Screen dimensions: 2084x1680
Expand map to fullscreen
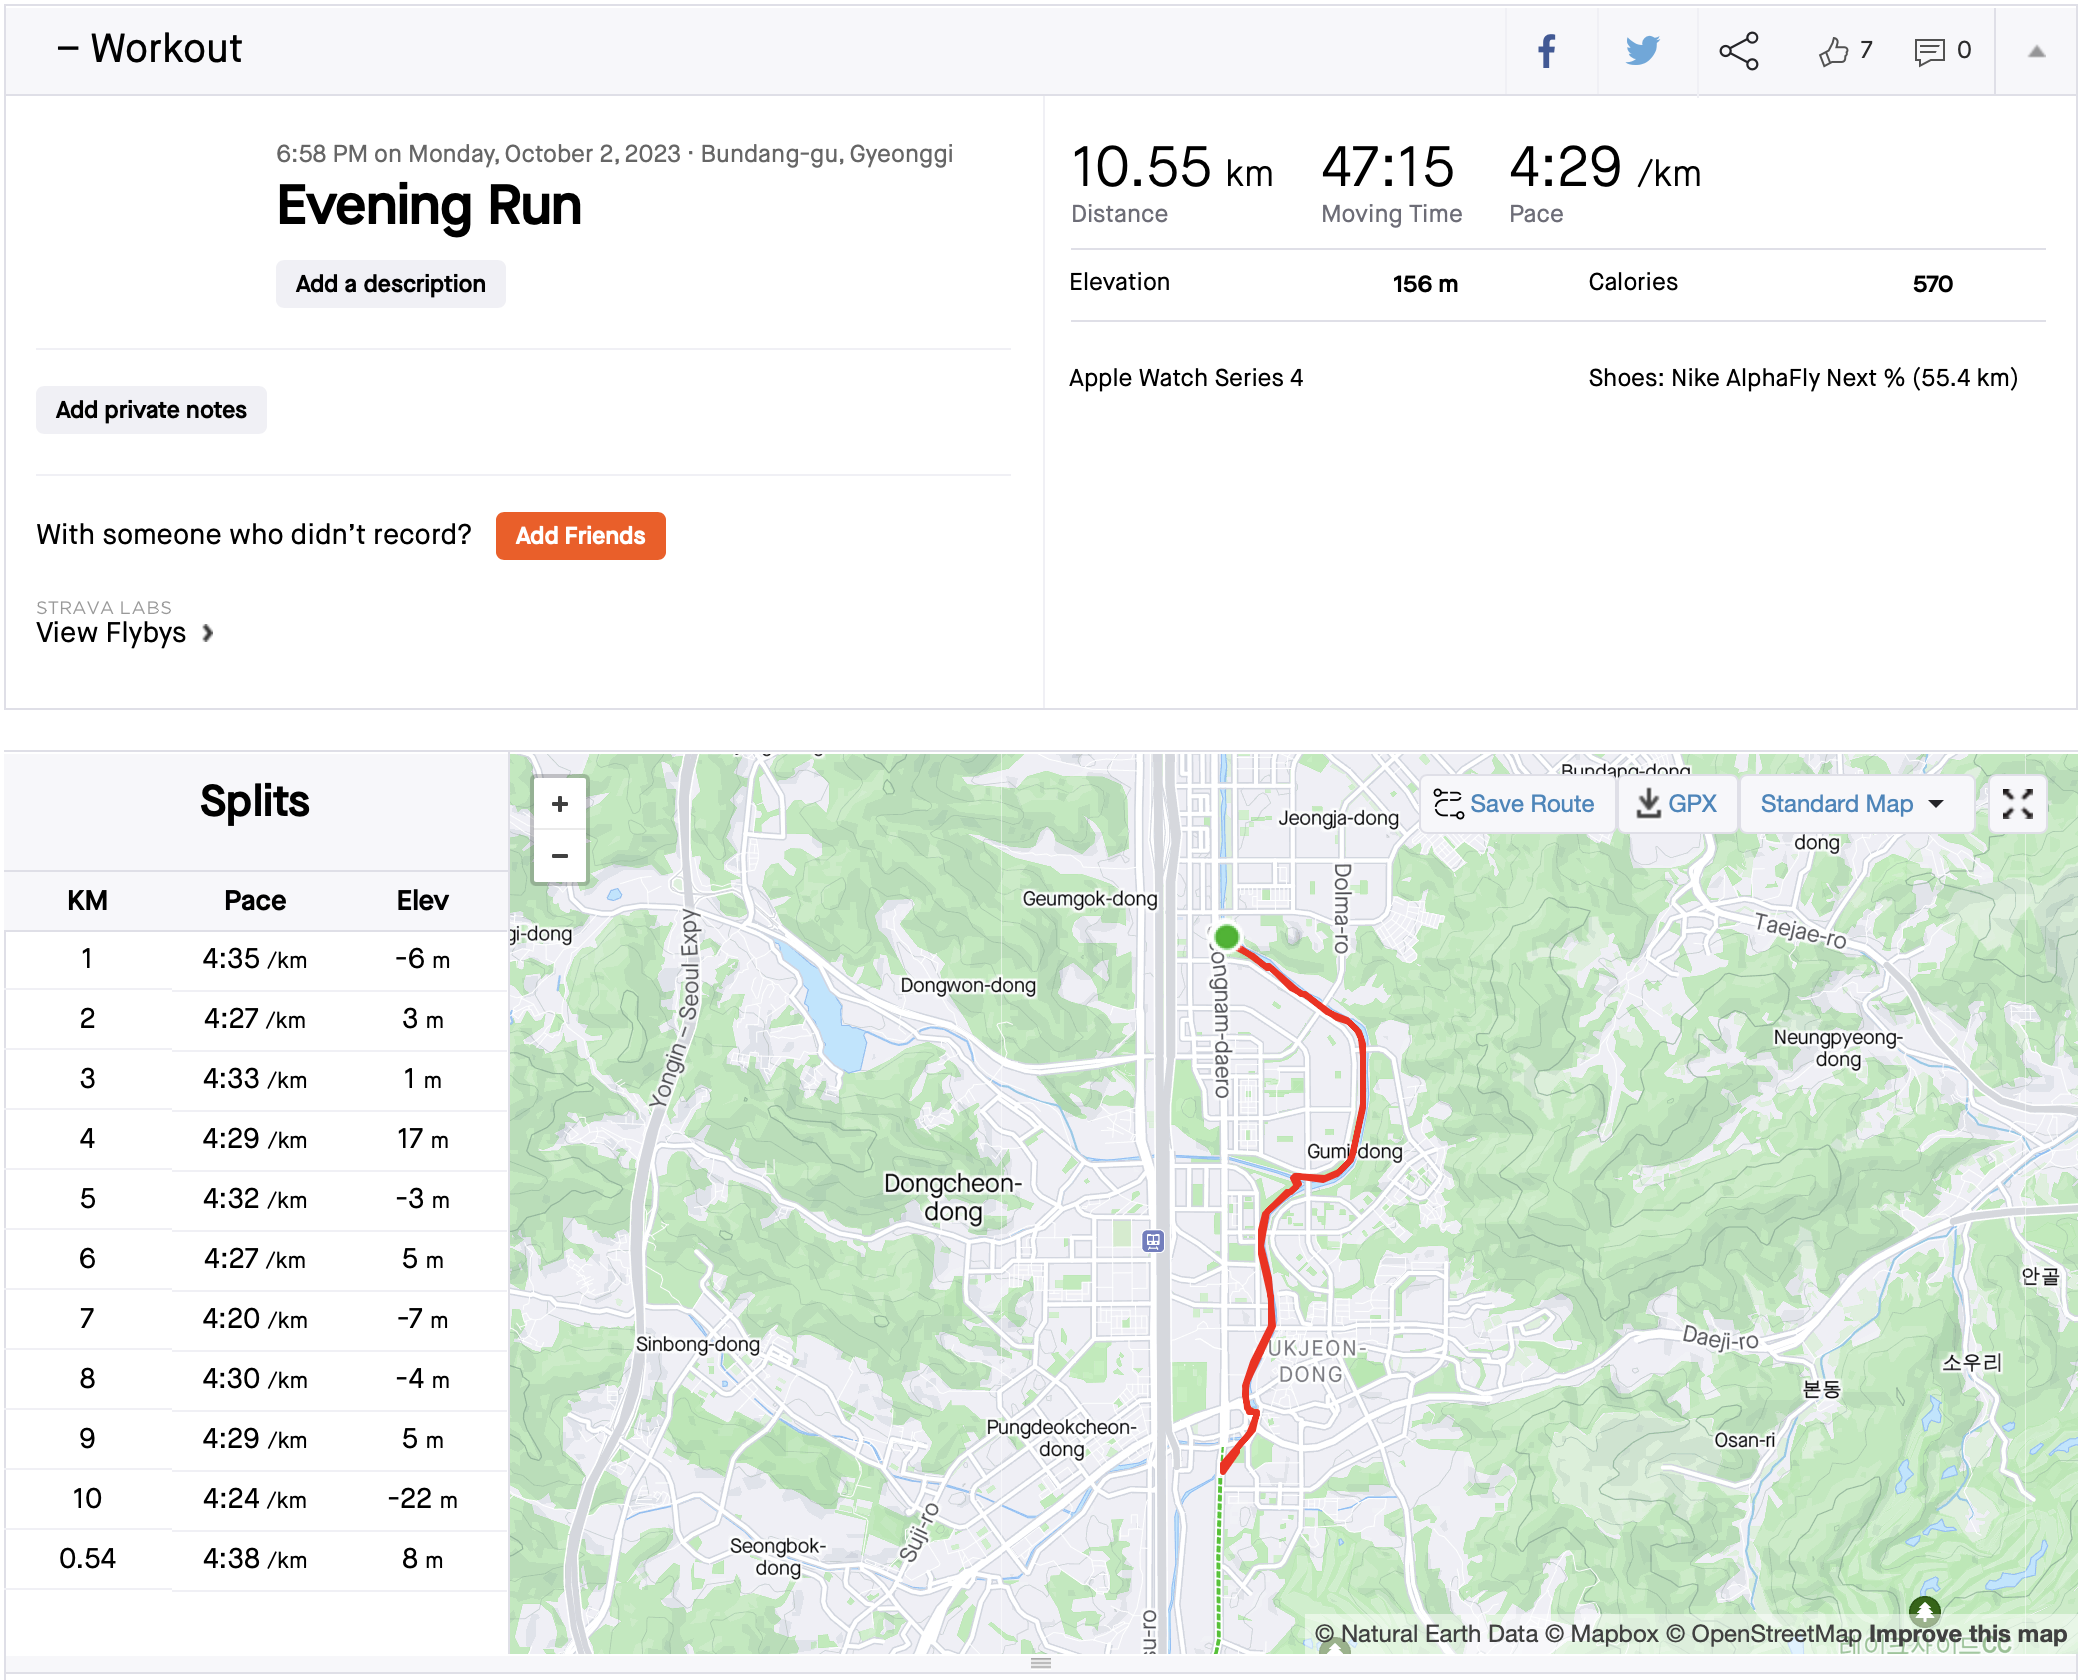[2017, 804]
